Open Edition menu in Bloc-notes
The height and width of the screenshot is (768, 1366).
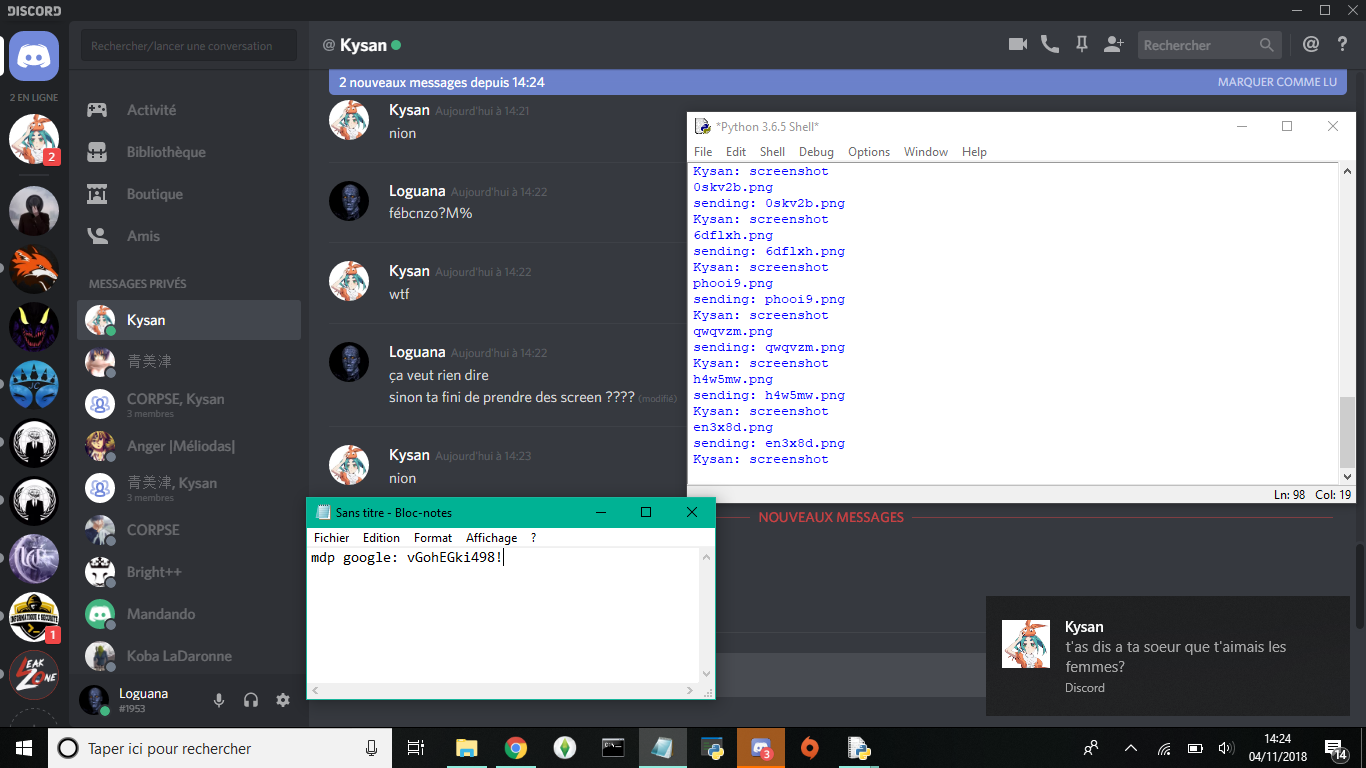381,538
